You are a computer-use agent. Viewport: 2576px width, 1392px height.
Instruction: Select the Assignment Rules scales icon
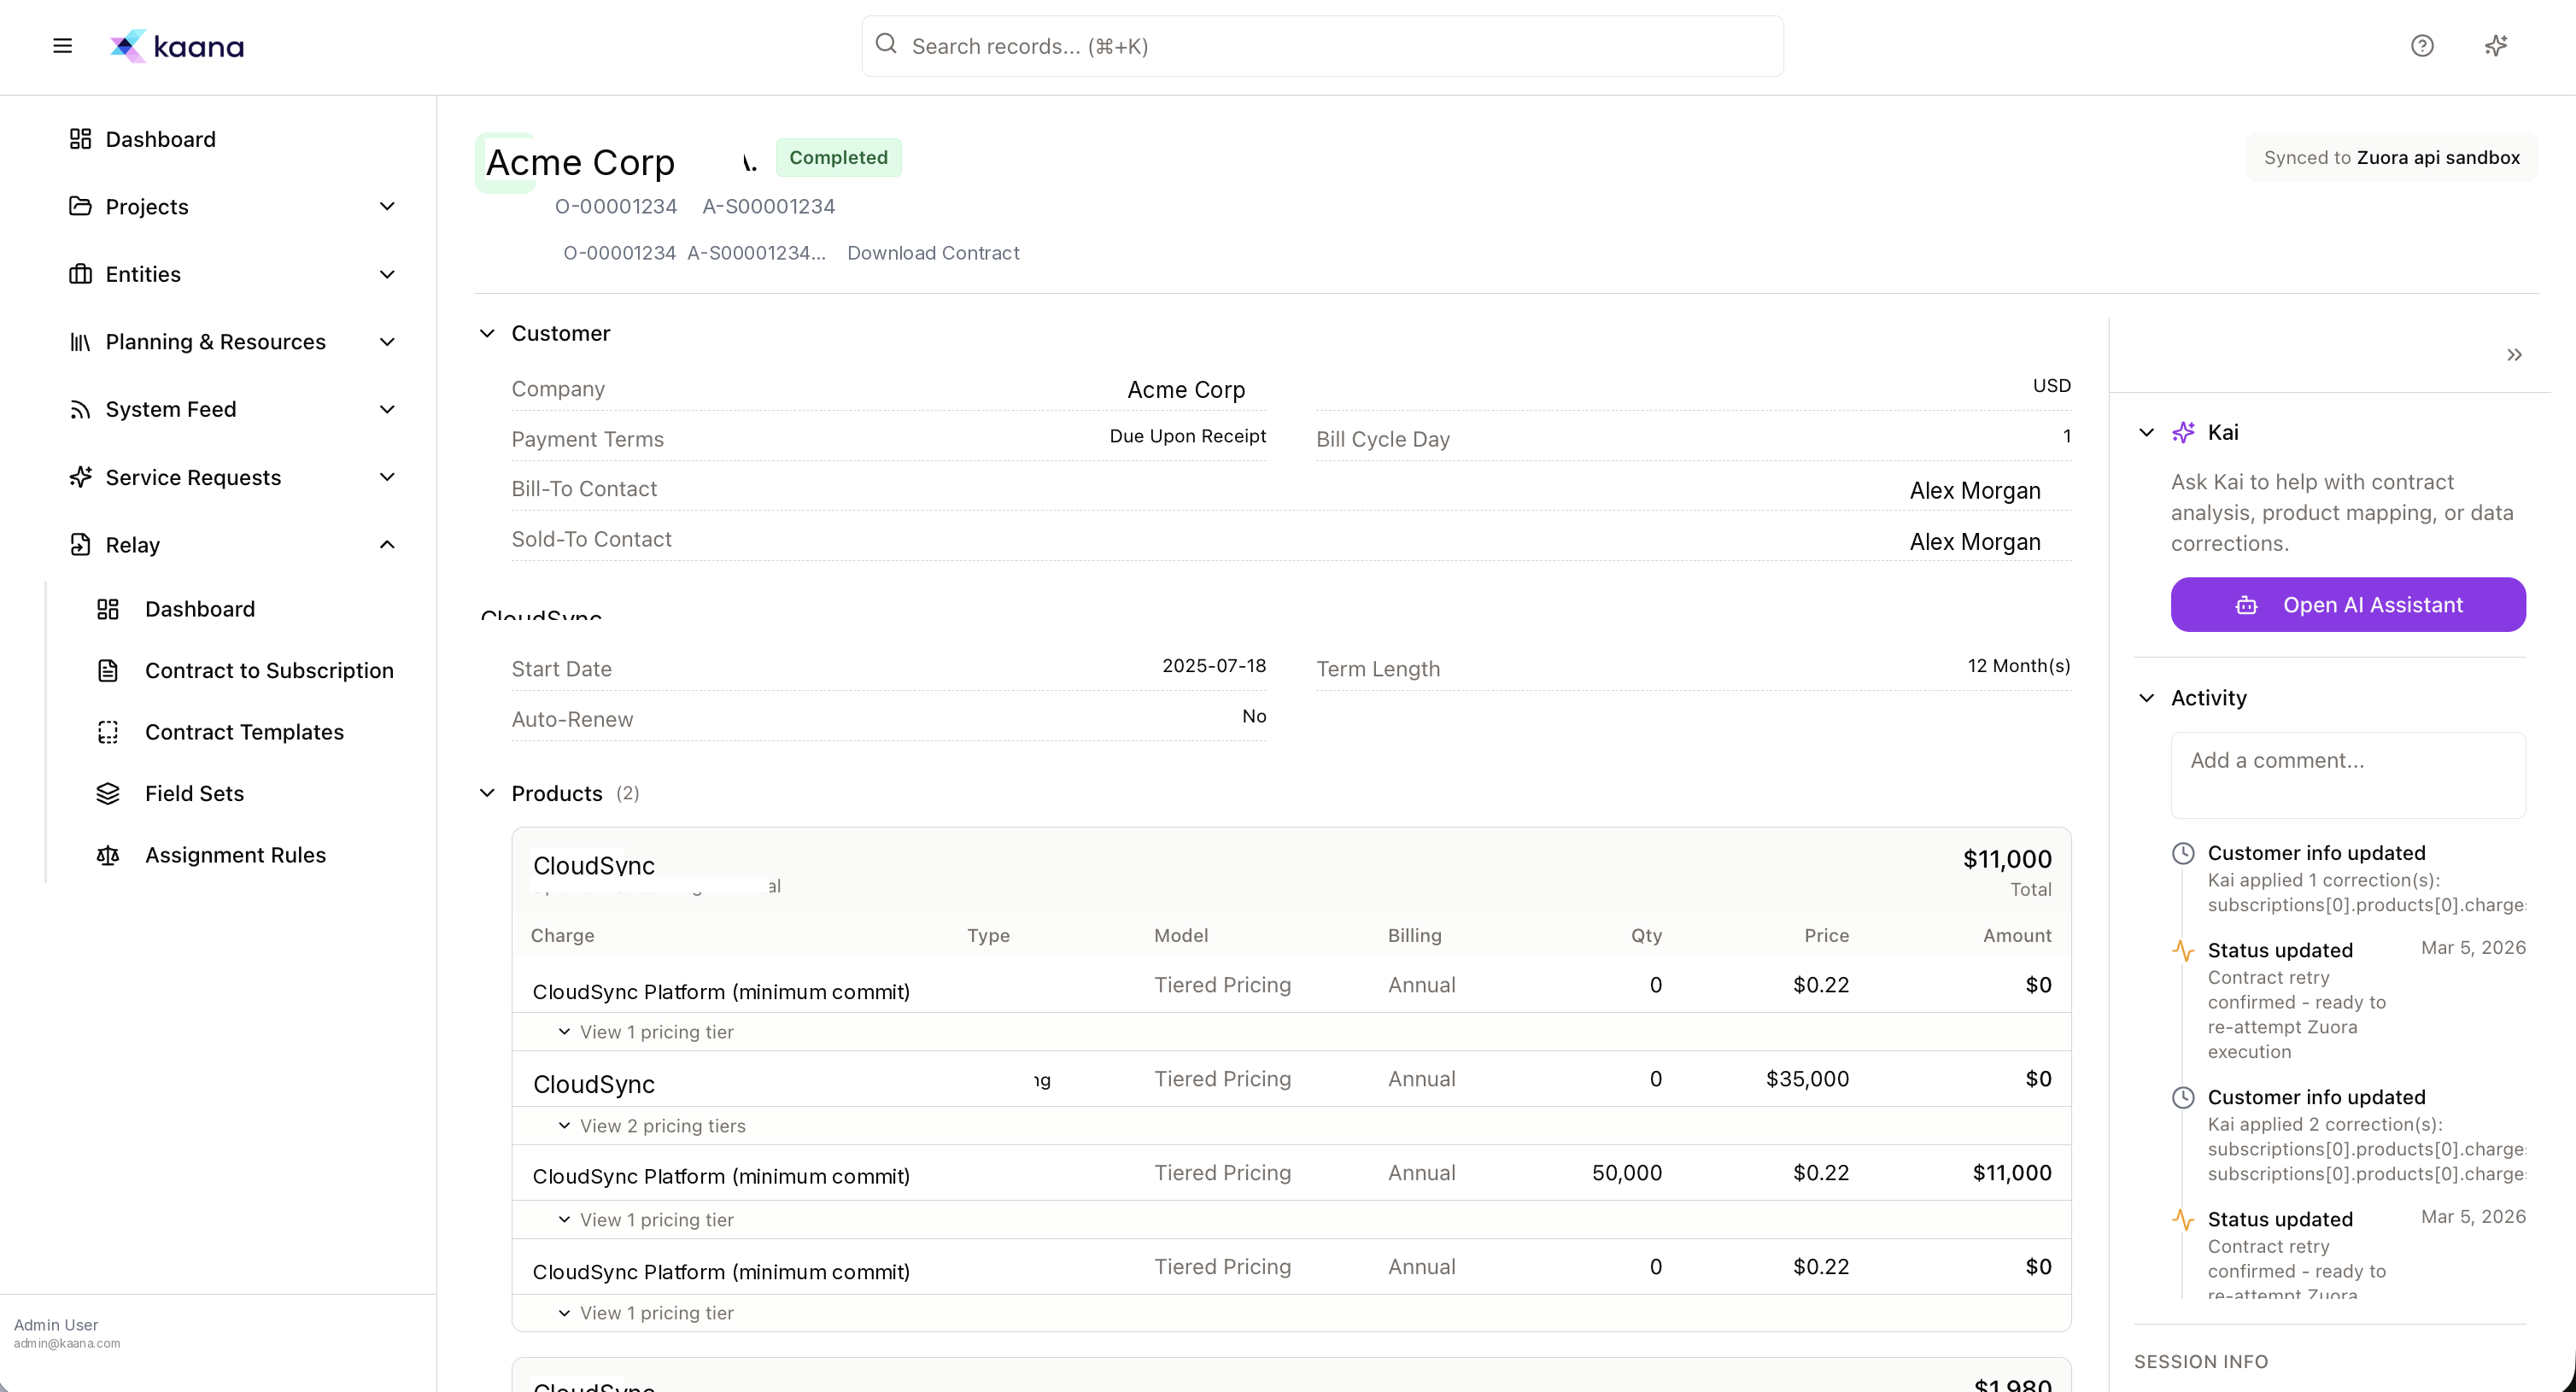point(108,855)
